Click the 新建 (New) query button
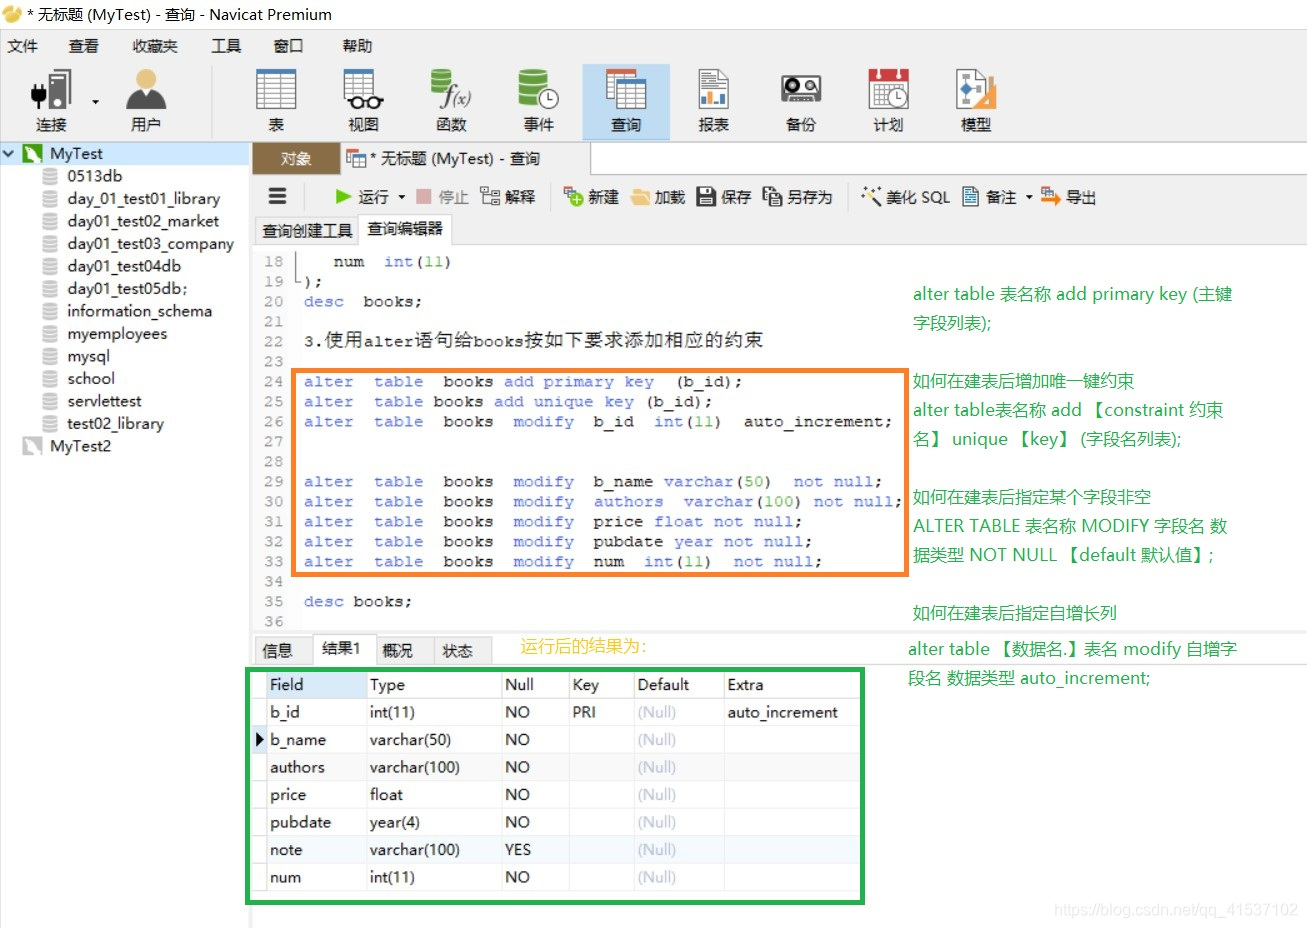The height and width of the screenshot is (928, 1307). (x=591, y=197)
